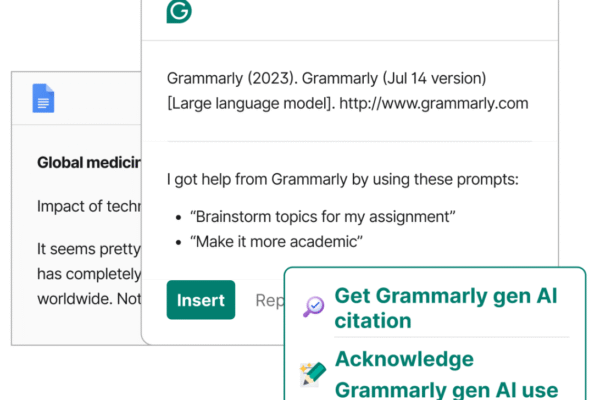Screen dimensions: 600x400
Task: Click the pencil icon beside the Acknowledge option
Action: click(313, 374)
